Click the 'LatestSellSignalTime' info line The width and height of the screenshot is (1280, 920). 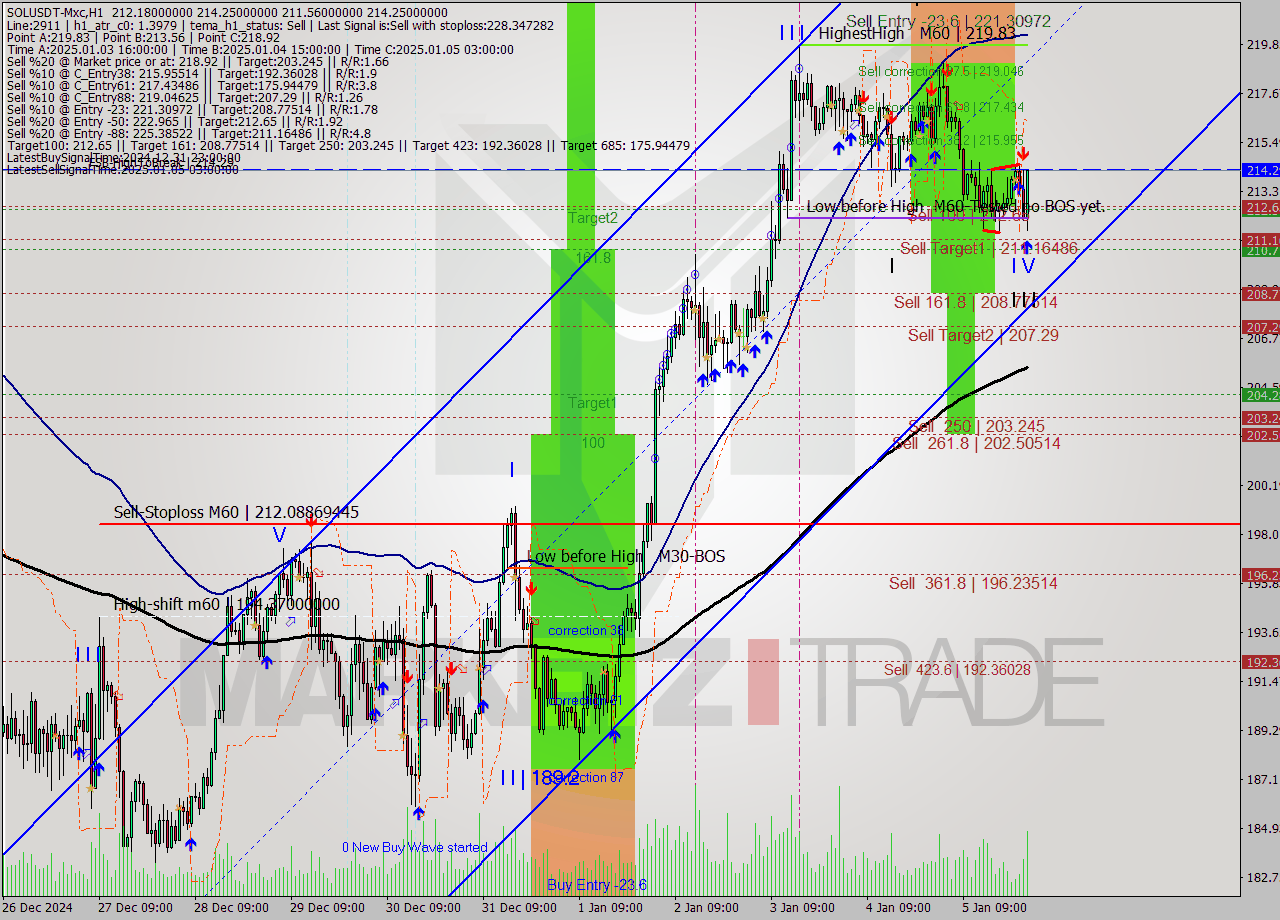click(122, 169)
